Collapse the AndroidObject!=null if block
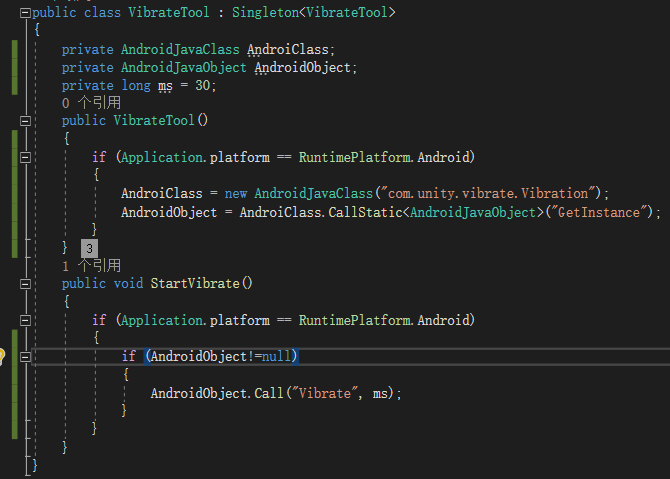The height and width of the screenshot is (479, 670). 26,356
